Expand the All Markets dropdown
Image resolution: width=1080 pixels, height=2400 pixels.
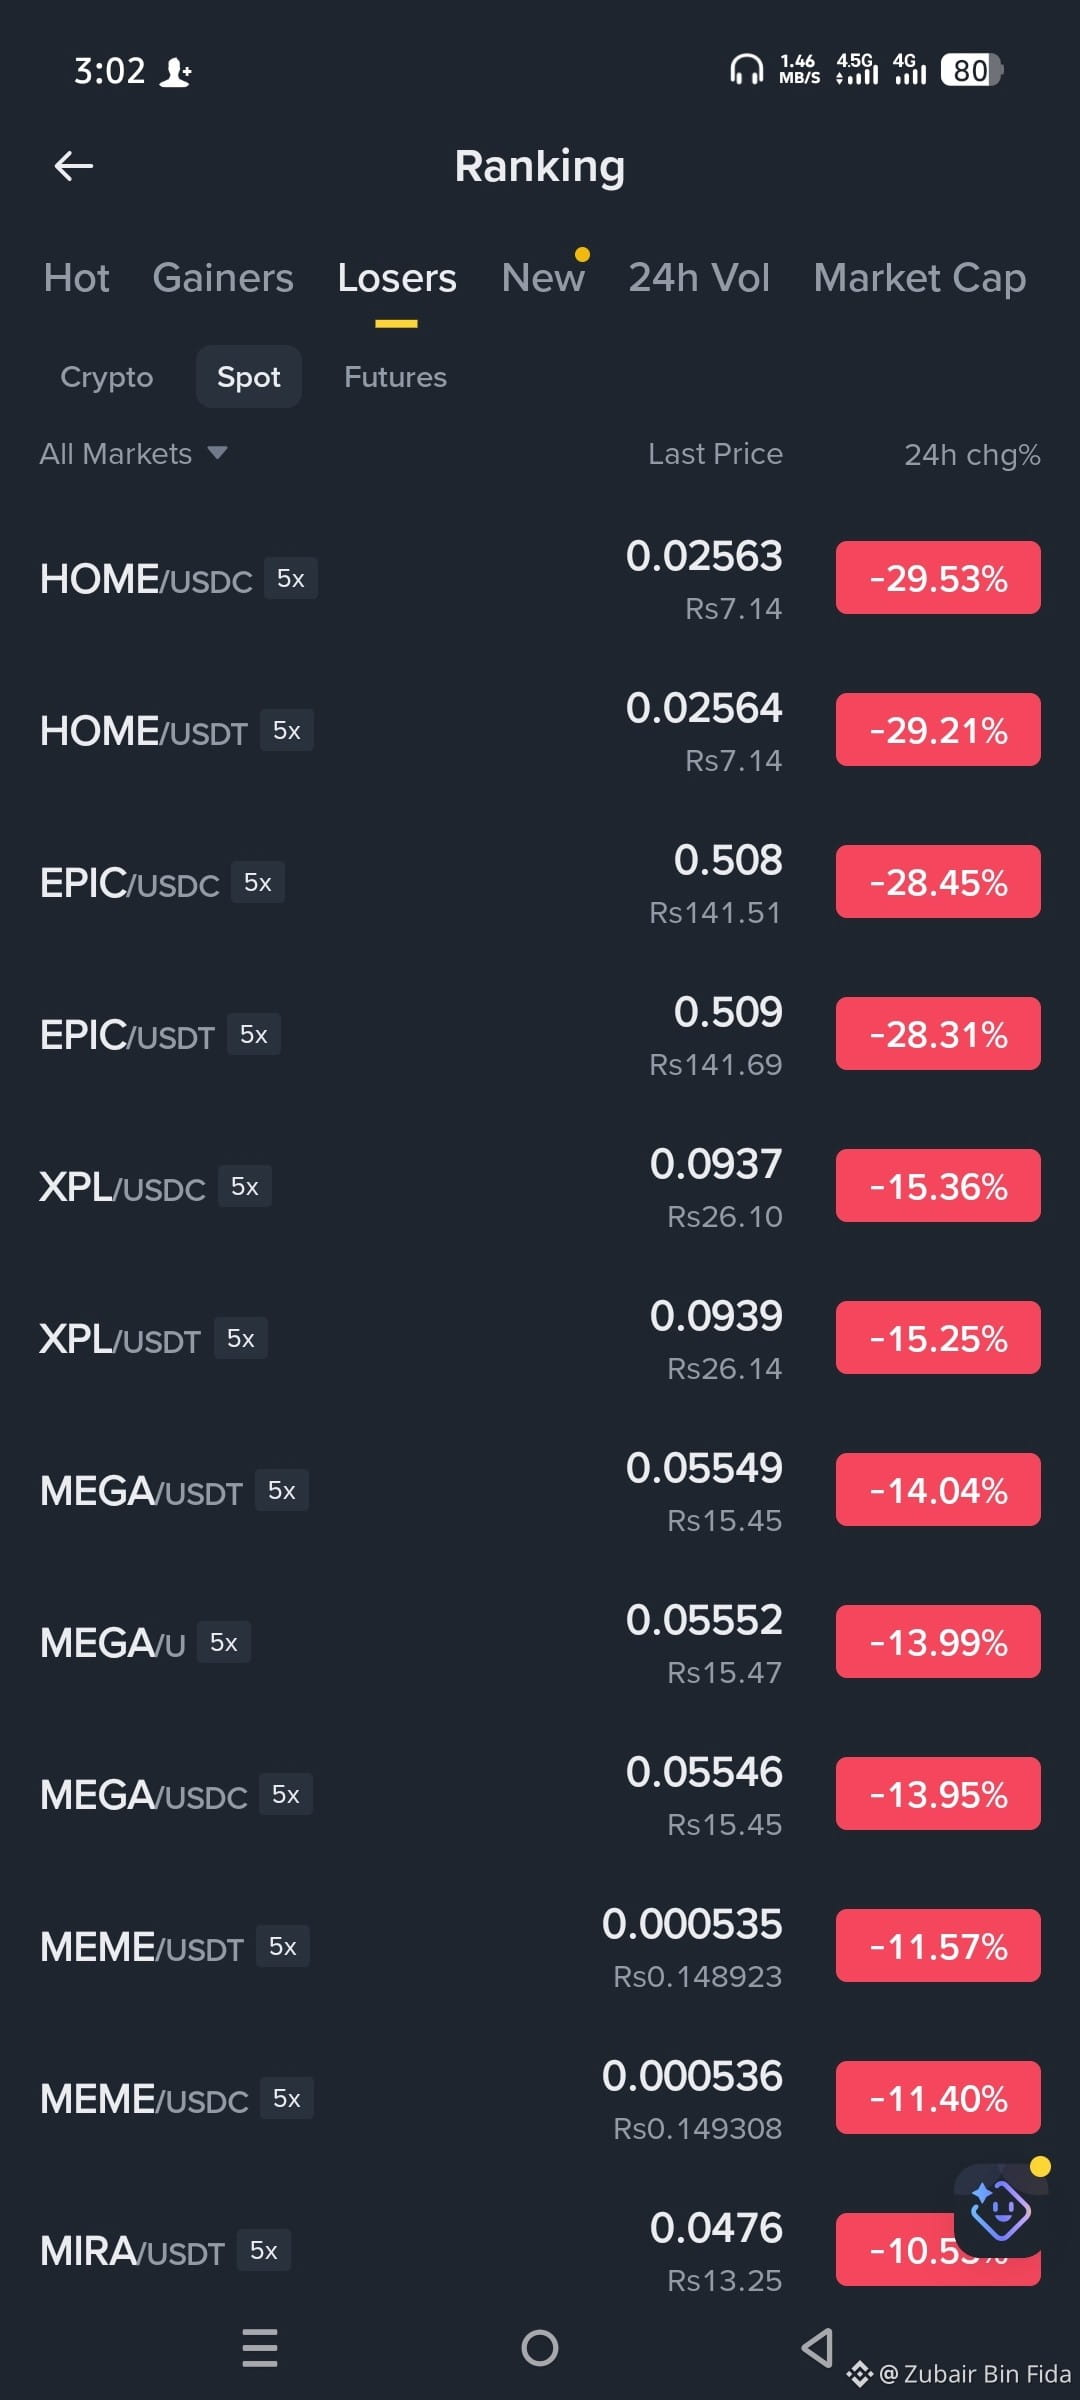coord(134,454)
